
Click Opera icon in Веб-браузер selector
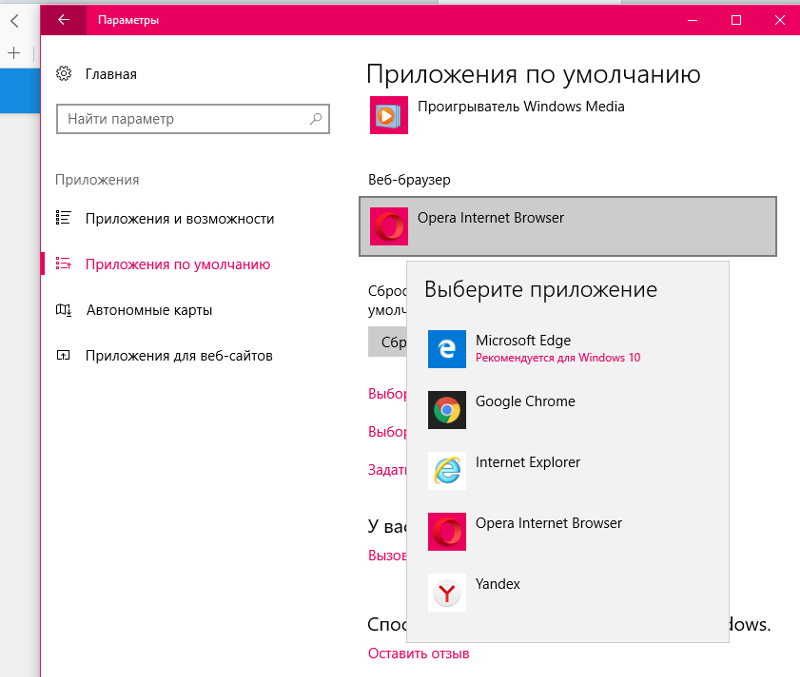tap(389, 226)
